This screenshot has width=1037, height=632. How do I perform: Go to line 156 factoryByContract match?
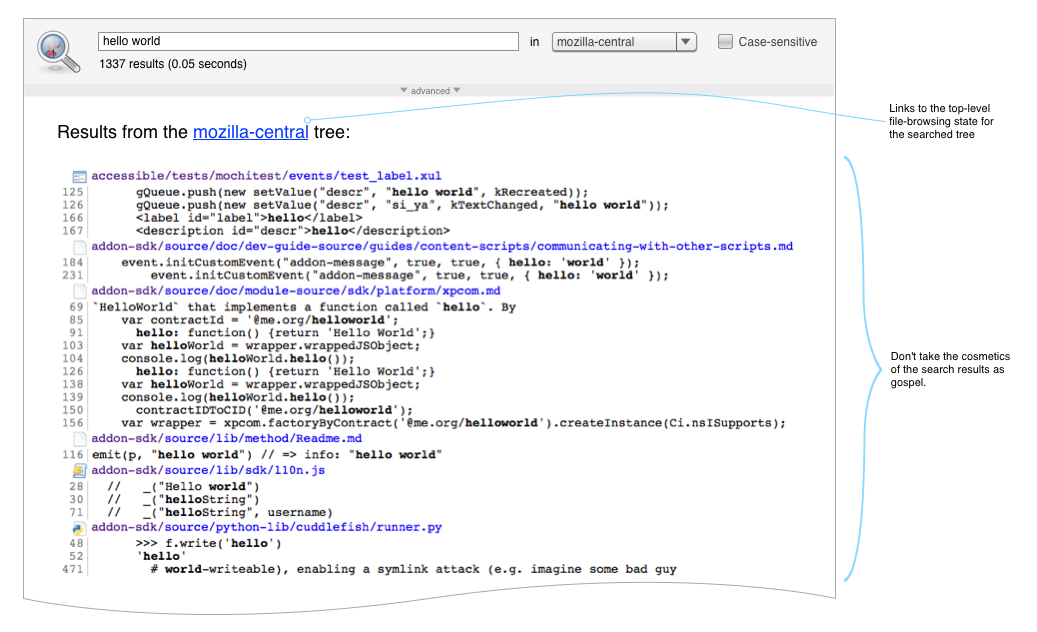[x=73, y=423]
